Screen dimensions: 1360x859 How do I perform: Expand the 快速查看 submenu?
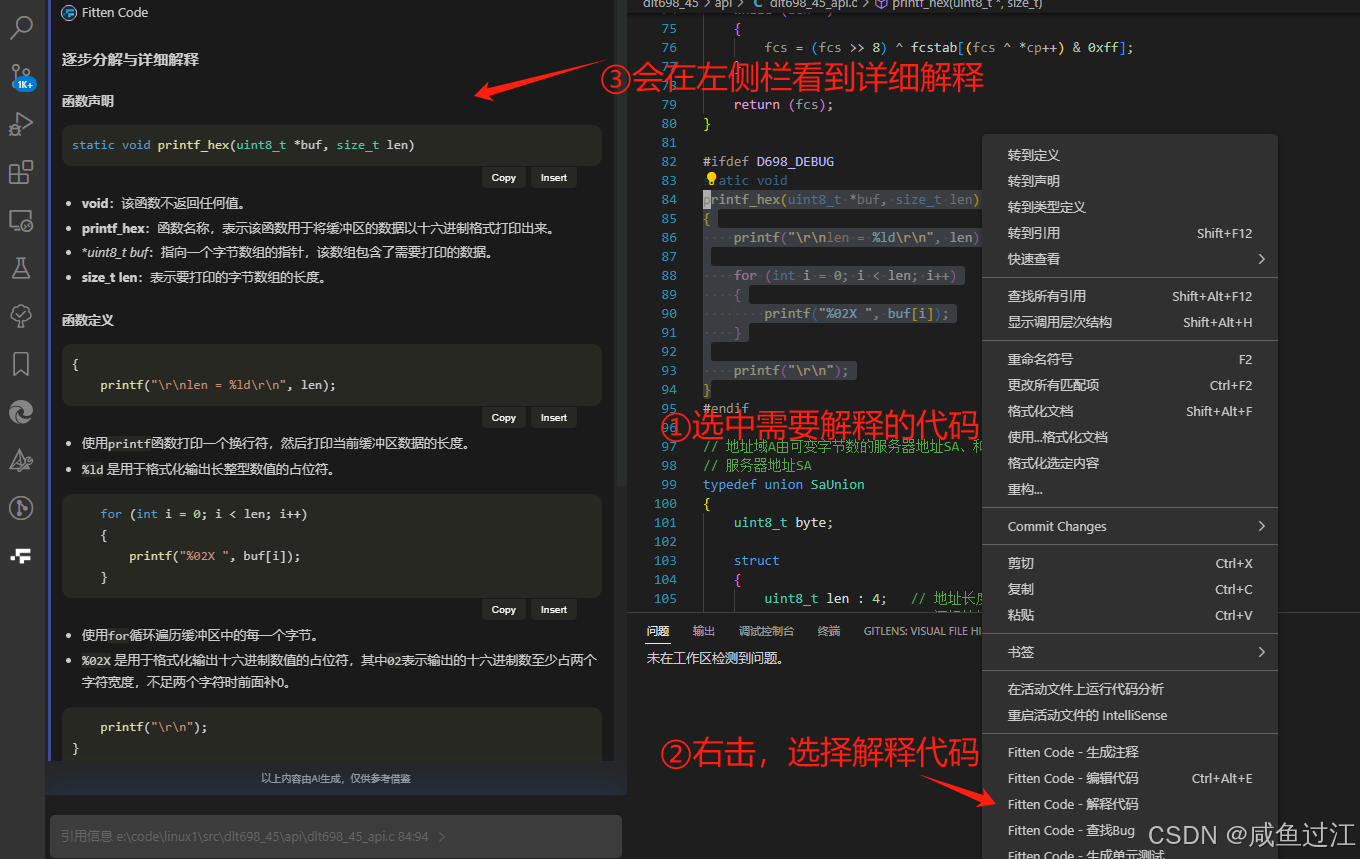(x=1130, y=259)
